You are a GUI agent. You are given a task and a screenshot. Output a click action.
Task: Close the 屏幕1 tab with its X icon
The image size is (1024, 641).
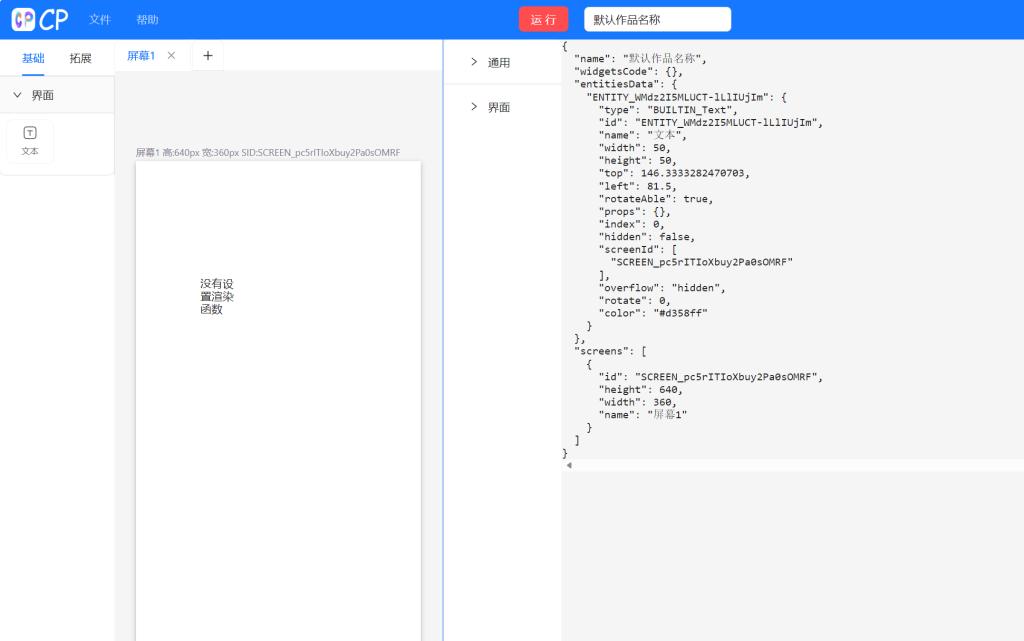click(171, 56)
